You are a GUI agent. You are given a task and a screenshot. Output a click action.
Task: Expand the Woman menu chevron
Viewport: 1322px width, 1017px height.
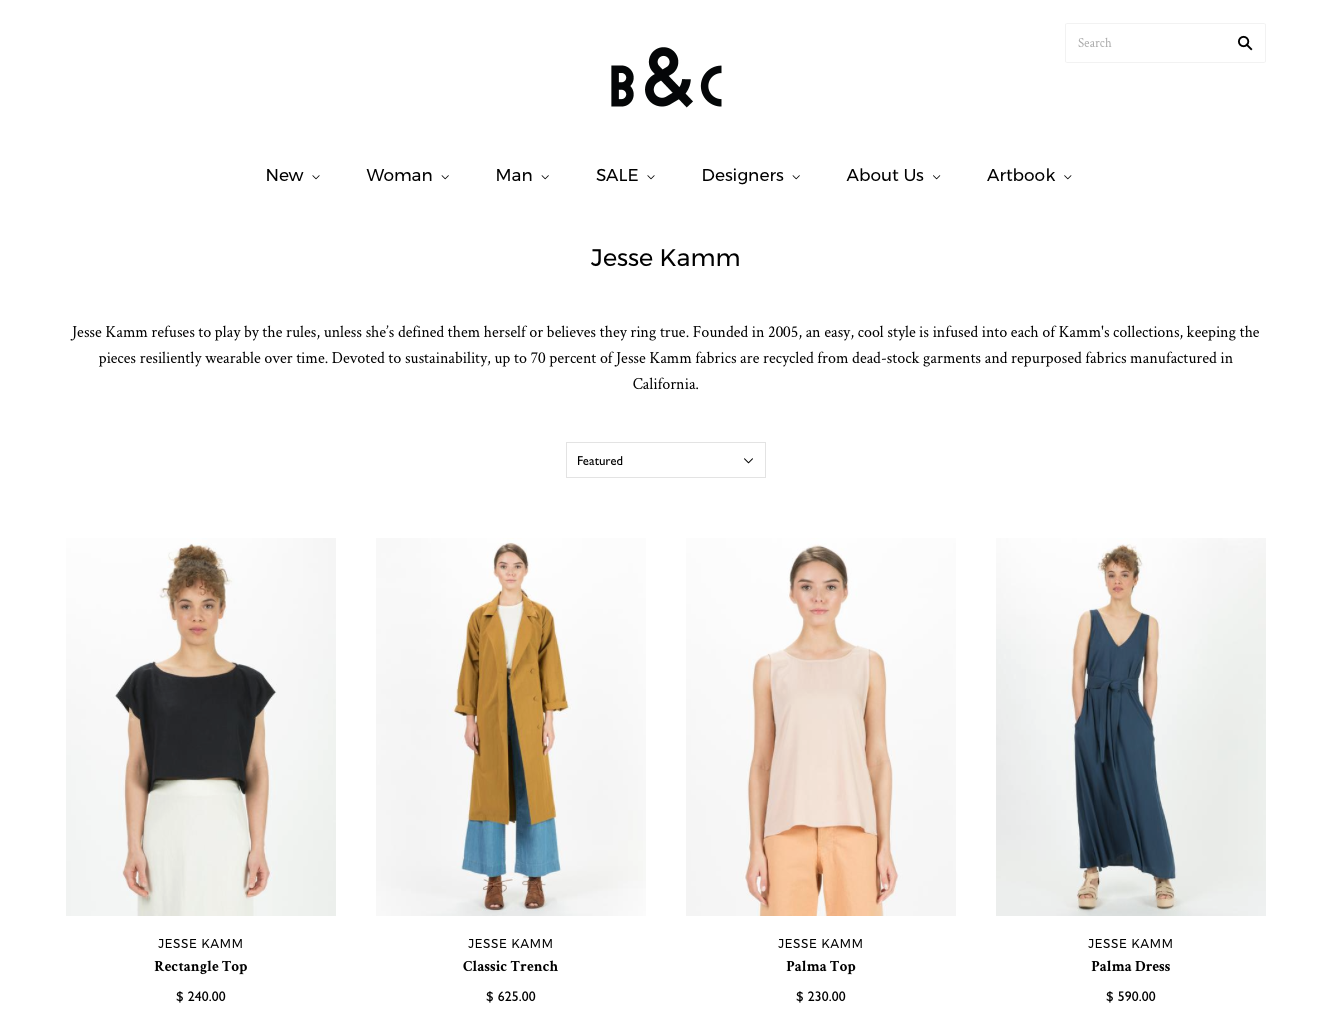(x=445, y=177)
